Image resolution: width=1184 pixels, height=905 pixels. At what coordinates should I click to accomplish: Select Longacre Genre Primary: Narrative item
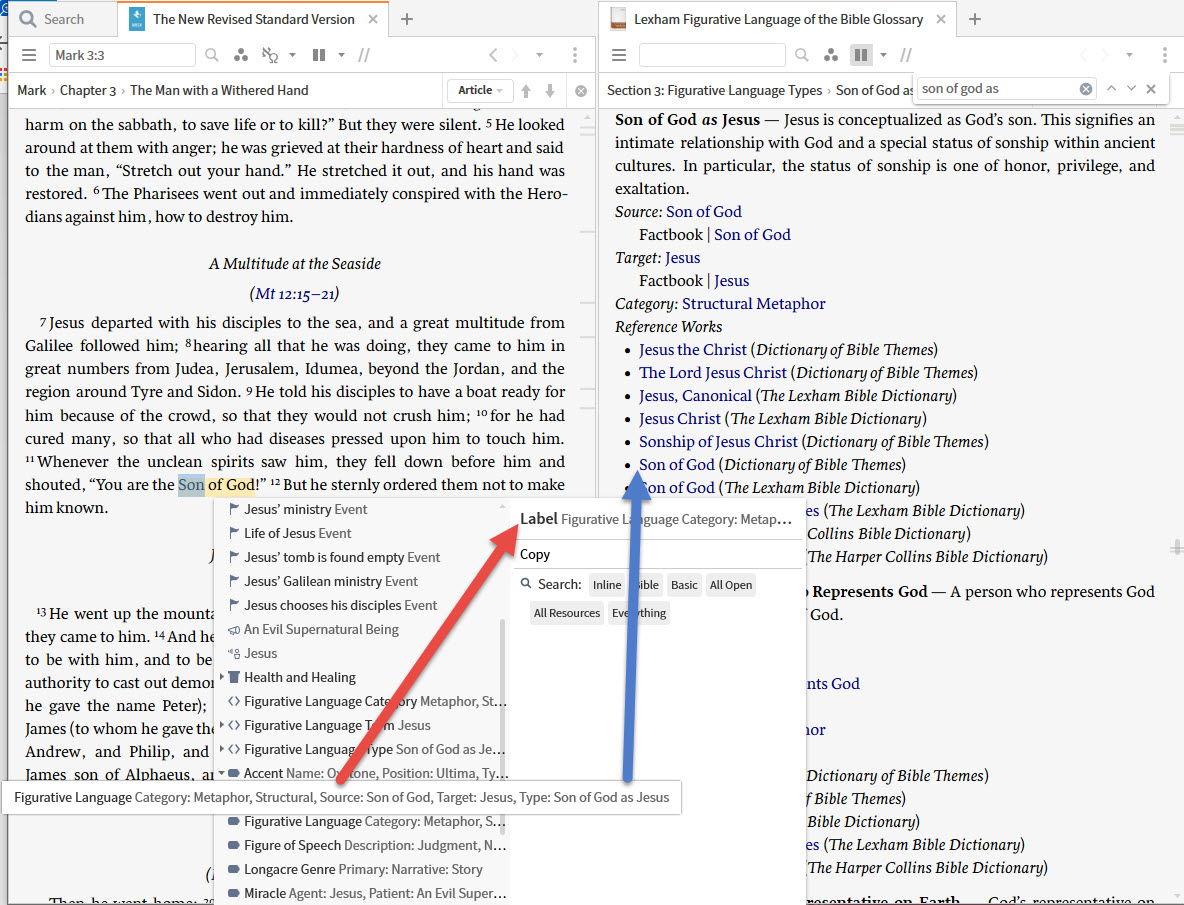362,870
